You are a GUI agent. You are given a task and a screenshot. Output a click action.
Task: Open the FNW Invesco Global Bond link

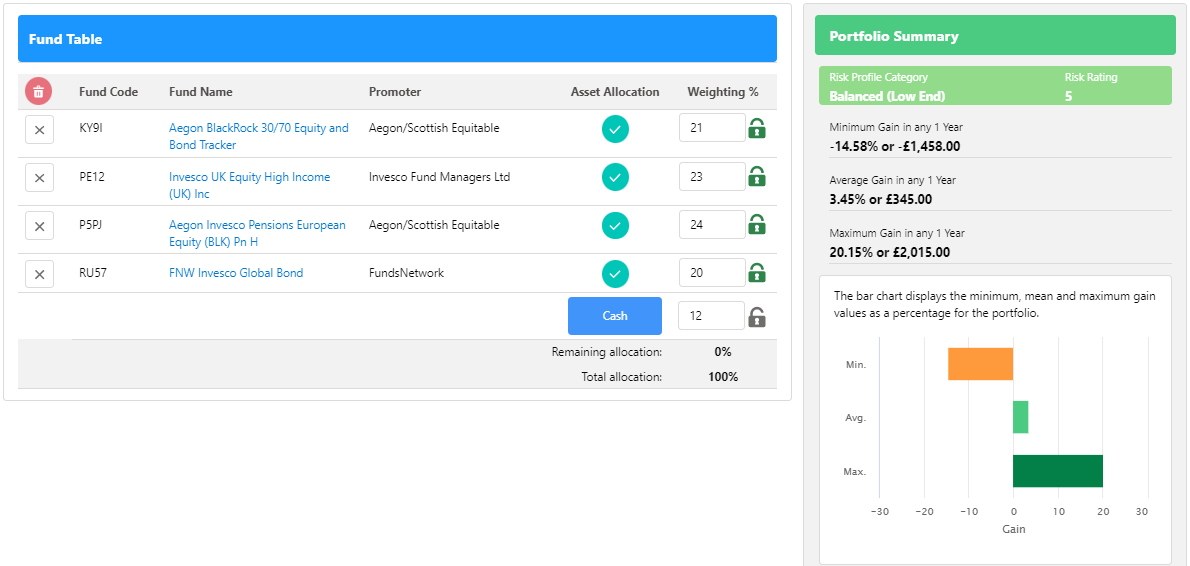236,273
